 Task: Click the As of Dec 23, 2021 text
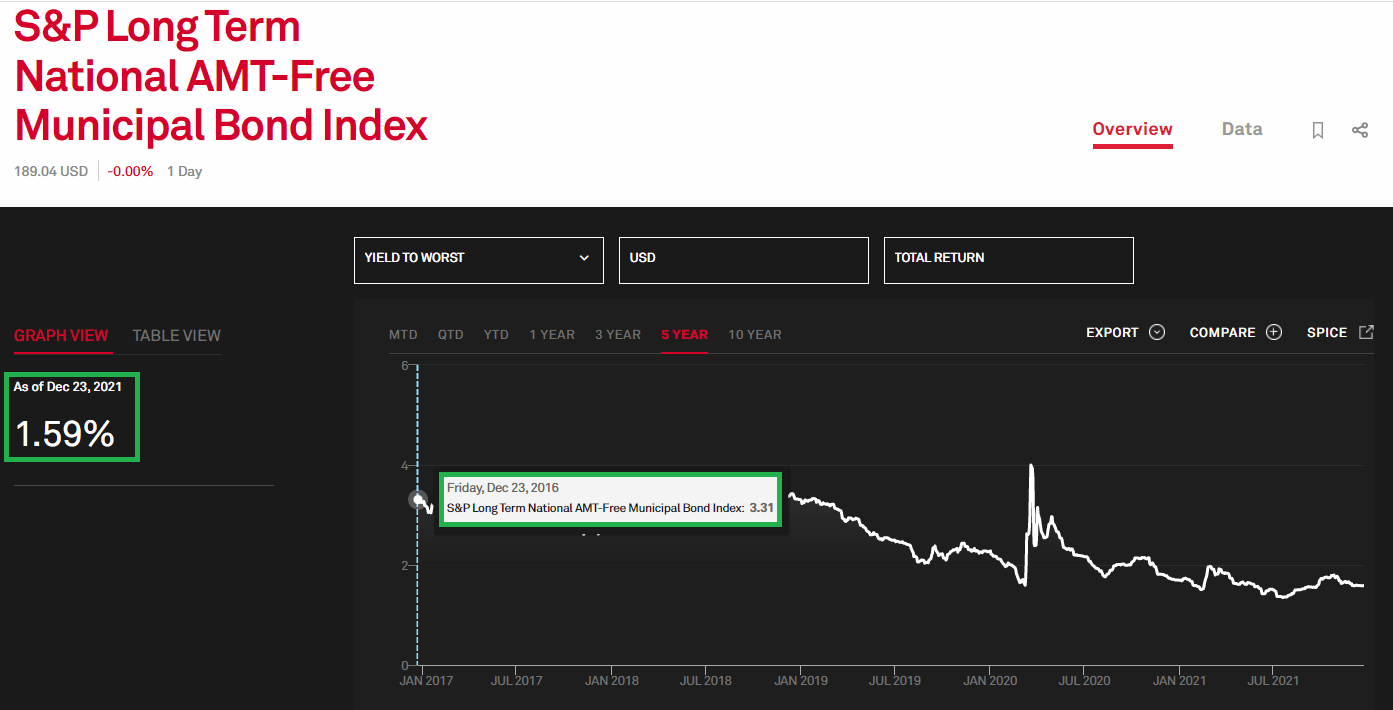tap(67, 386)
